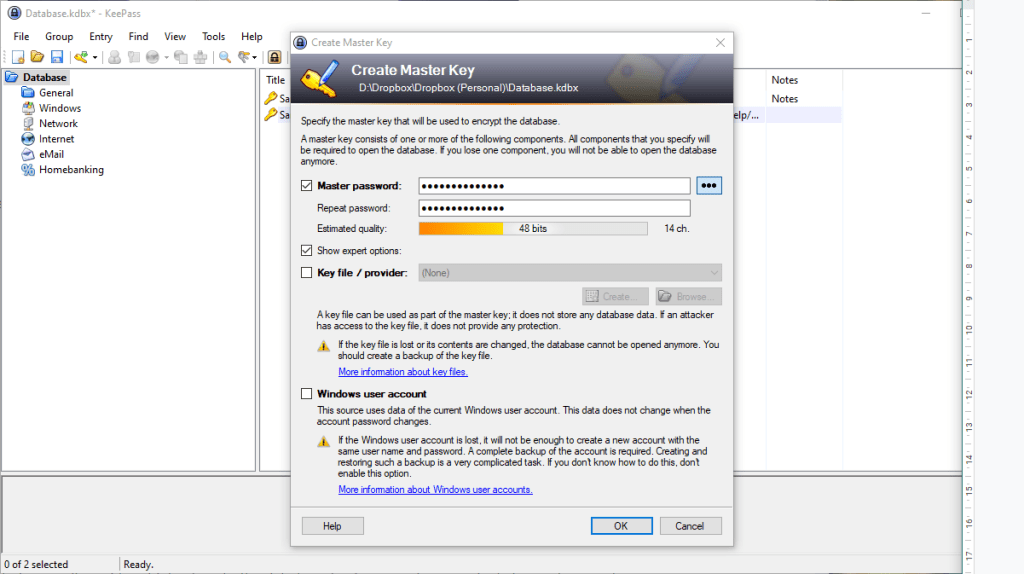Open the File menu
This screenshot has height=574, width=1024.
click(21, 37)
